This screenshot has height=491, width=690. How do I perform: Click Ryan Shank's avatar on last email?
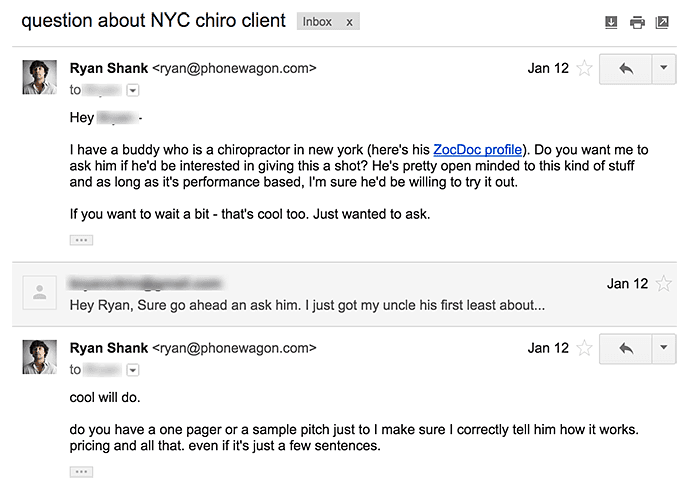[39, 356]
